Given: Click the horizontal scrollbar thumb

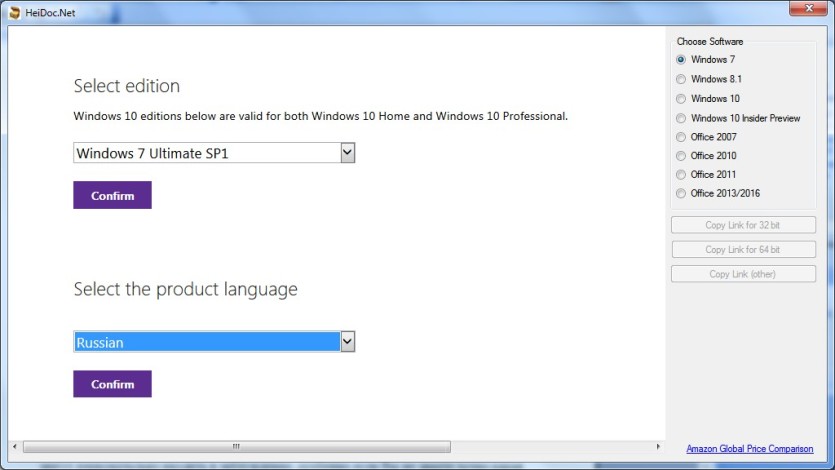Looking at the screenshot, I should coord(236,447).
